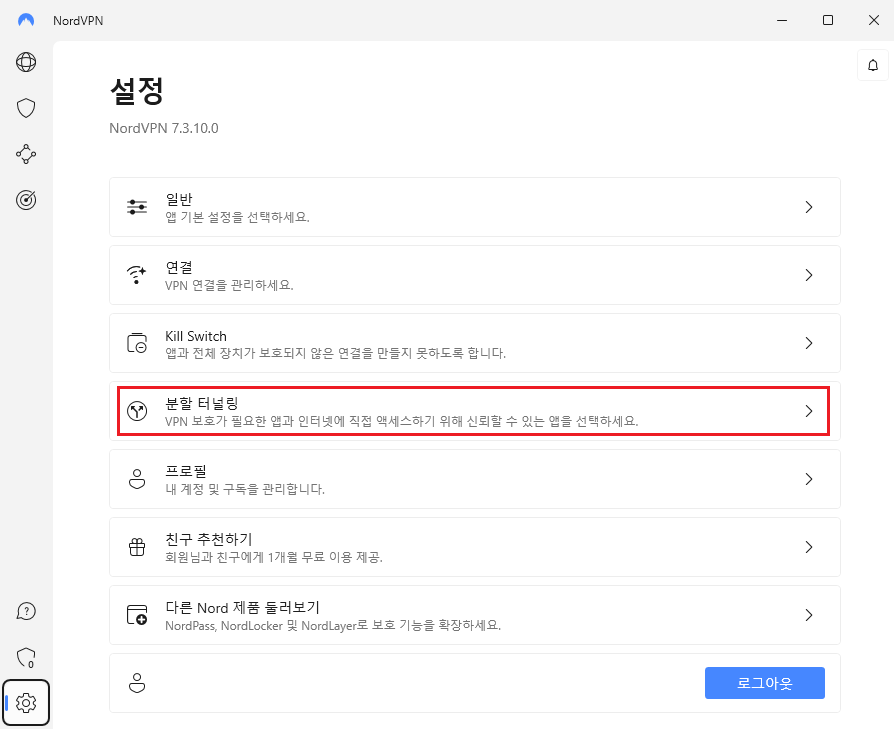Image resolution: width=894 pixels, height=729 pixels.
Task: Click description 내 계정 및 구독을 관리합니다
Action: [x=245, y=489]
